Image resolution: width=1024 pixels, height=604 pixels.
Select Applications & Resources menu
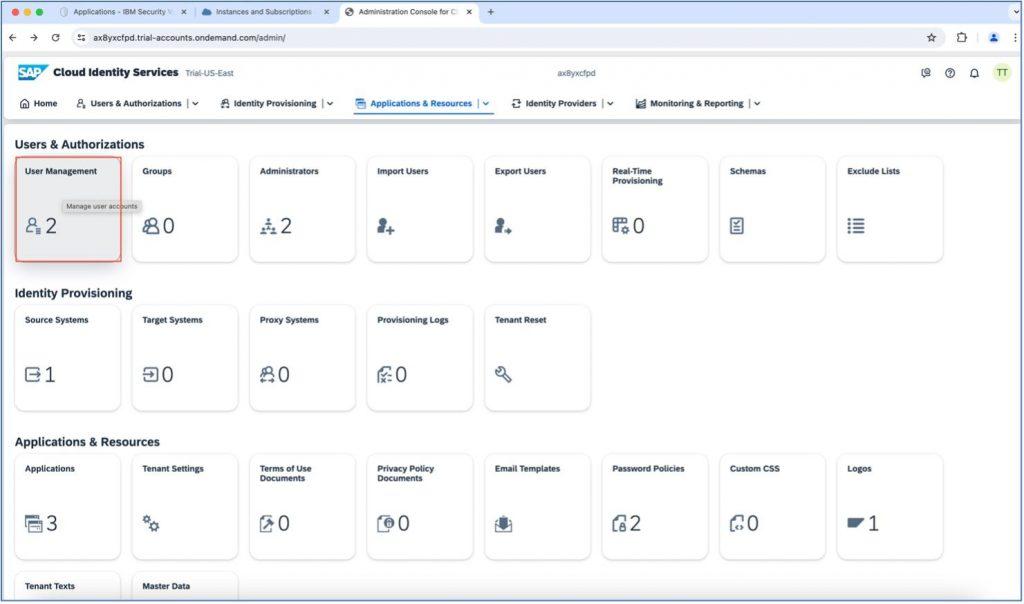pos(413,103)
